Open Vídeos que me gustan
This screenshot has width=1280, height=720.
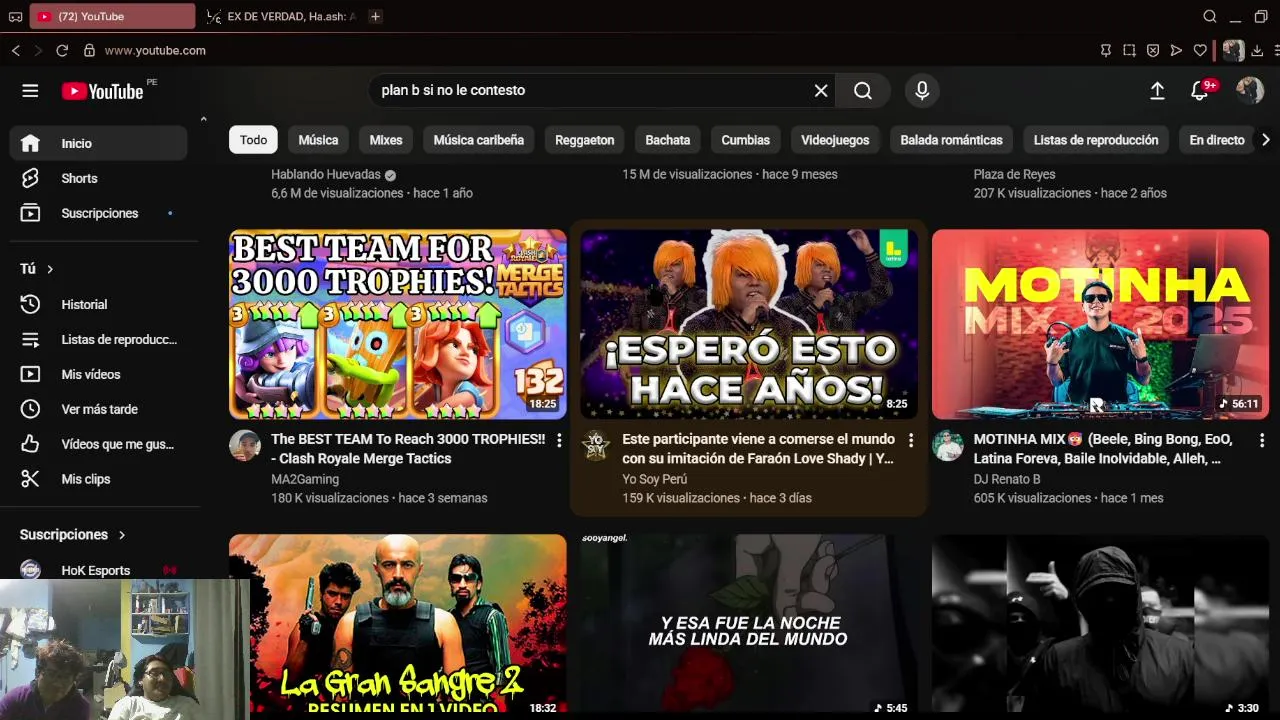click(x=99, y=444)
